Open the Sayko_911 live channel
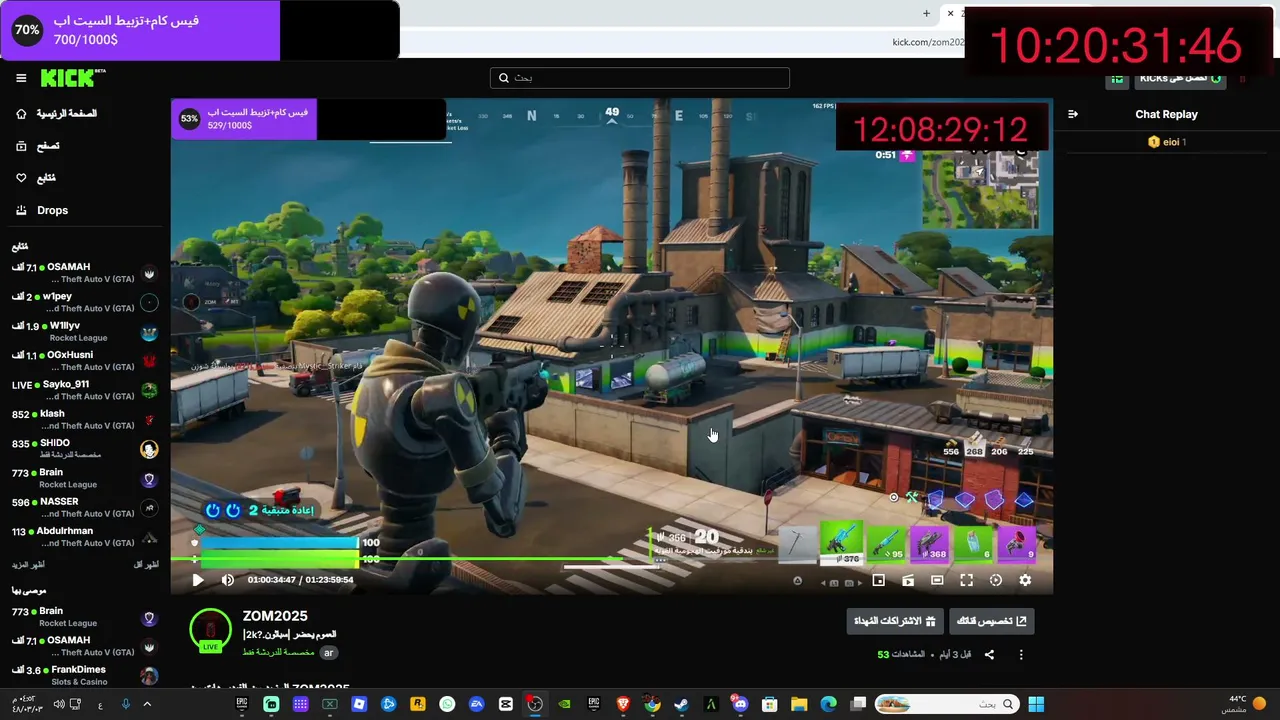This screenshot has height=720, width=1280. 85,390
